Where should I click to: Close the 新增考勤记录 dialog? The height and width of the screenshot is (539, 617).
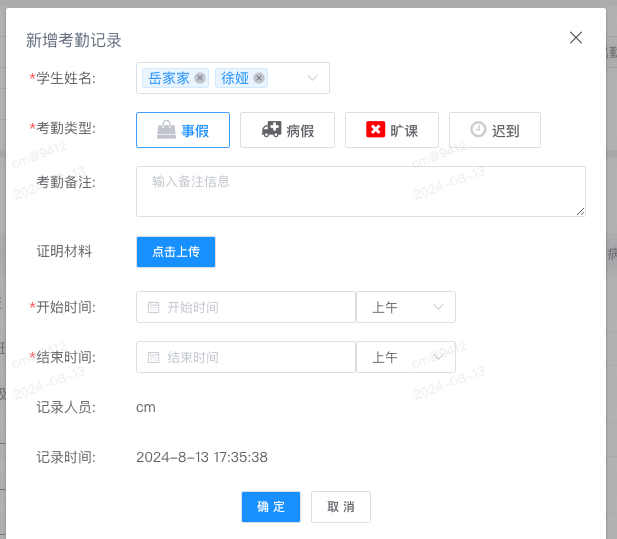point(576,38)
